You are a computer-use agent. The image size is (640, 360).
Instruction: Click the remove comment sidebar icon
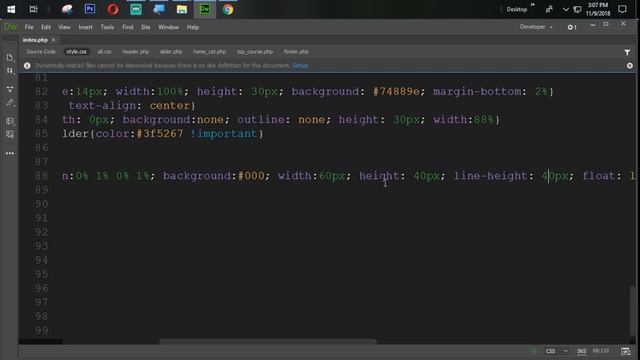click(10, 134)
